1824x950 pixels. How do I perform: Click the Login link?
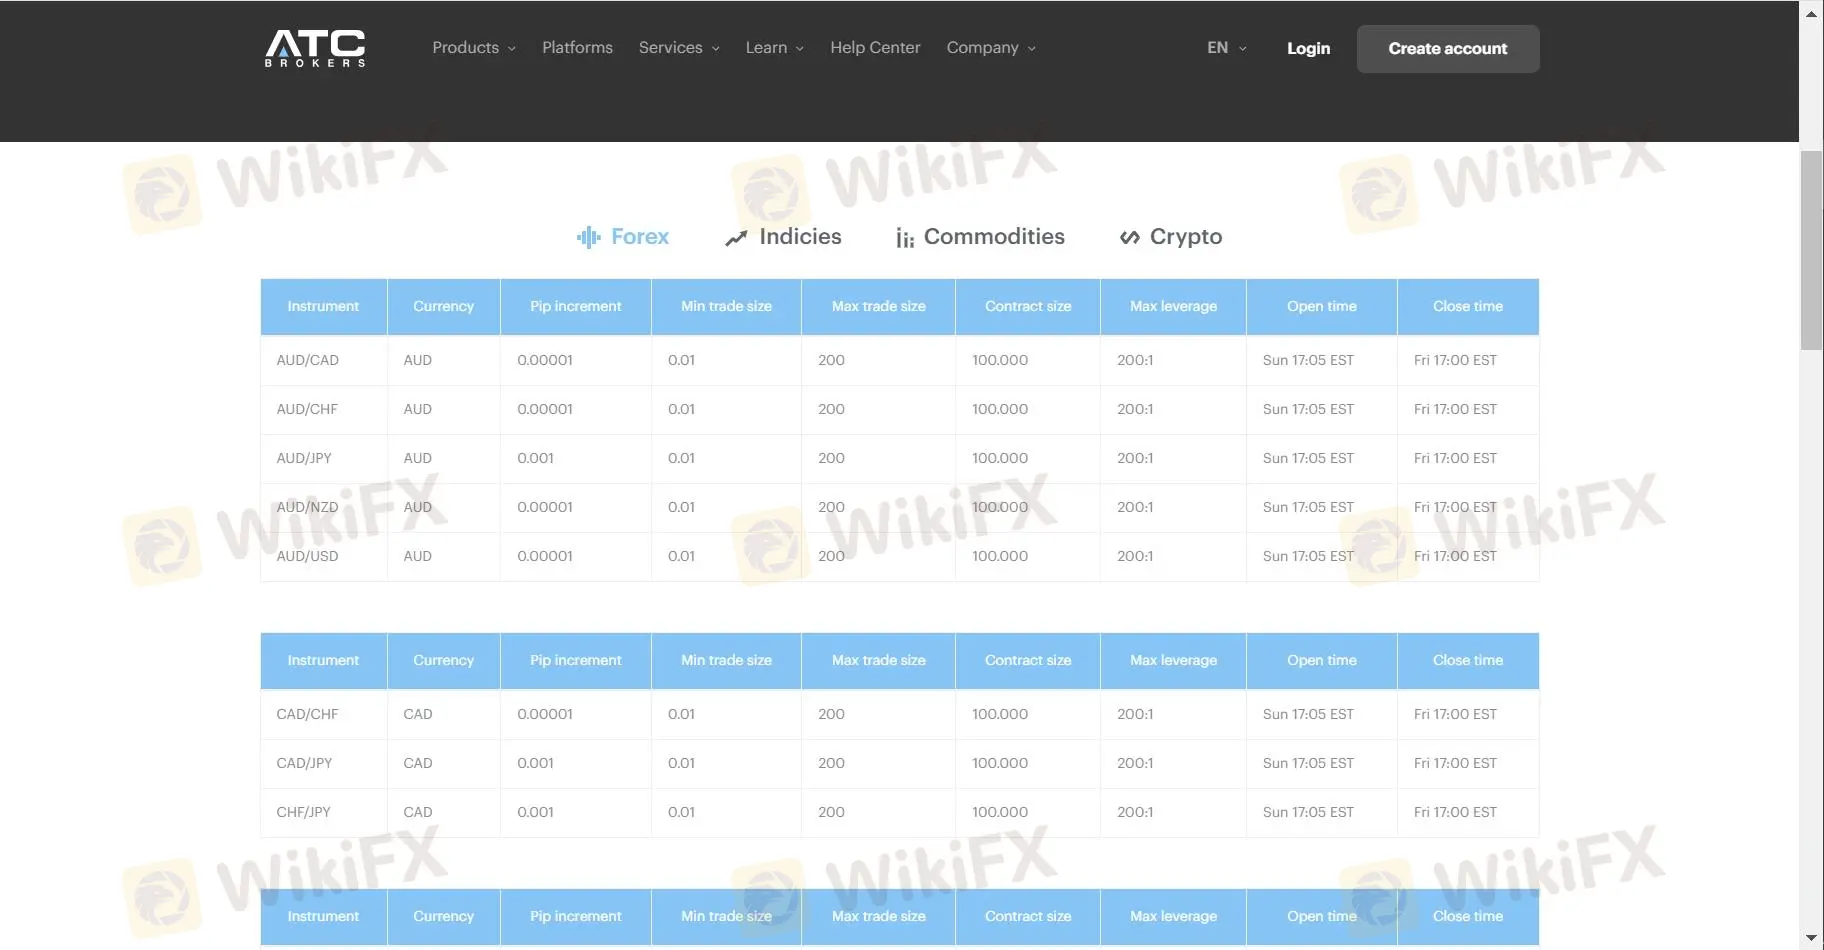[x=1308, y=48]
